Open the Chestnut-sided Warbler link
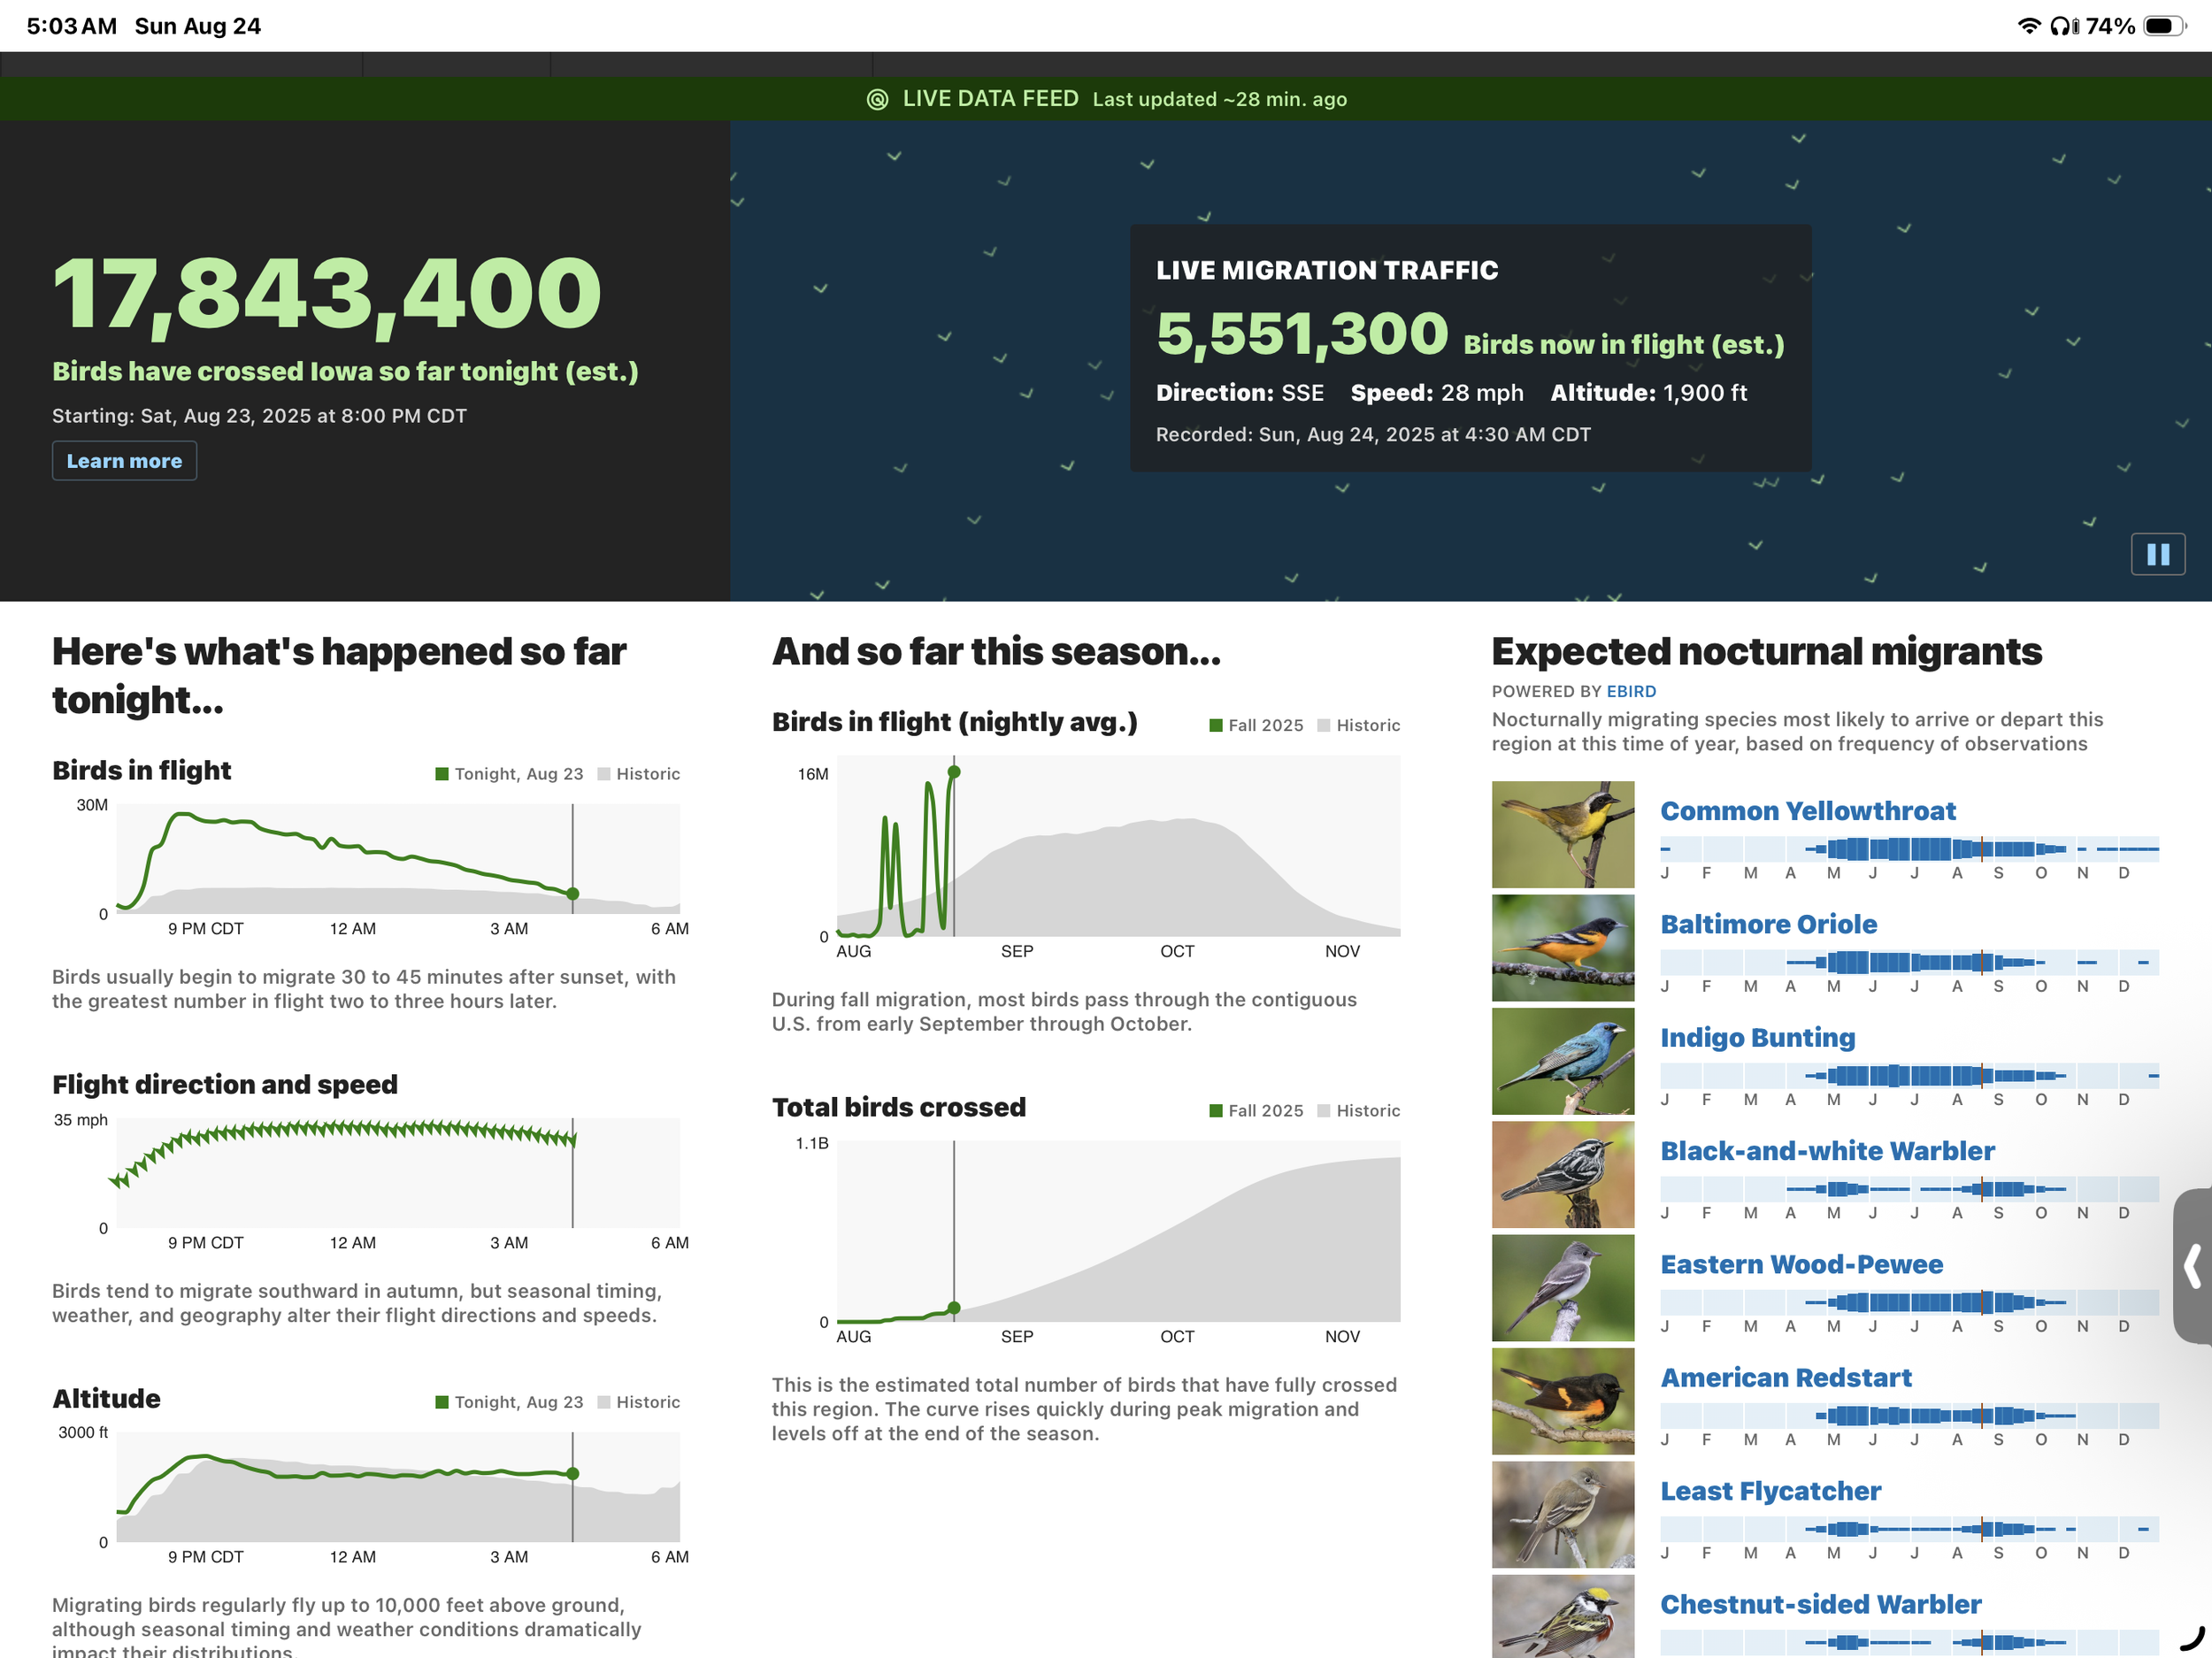The height and width of the screenshot is (1658, 2212). click(x=1820, y=1604)
